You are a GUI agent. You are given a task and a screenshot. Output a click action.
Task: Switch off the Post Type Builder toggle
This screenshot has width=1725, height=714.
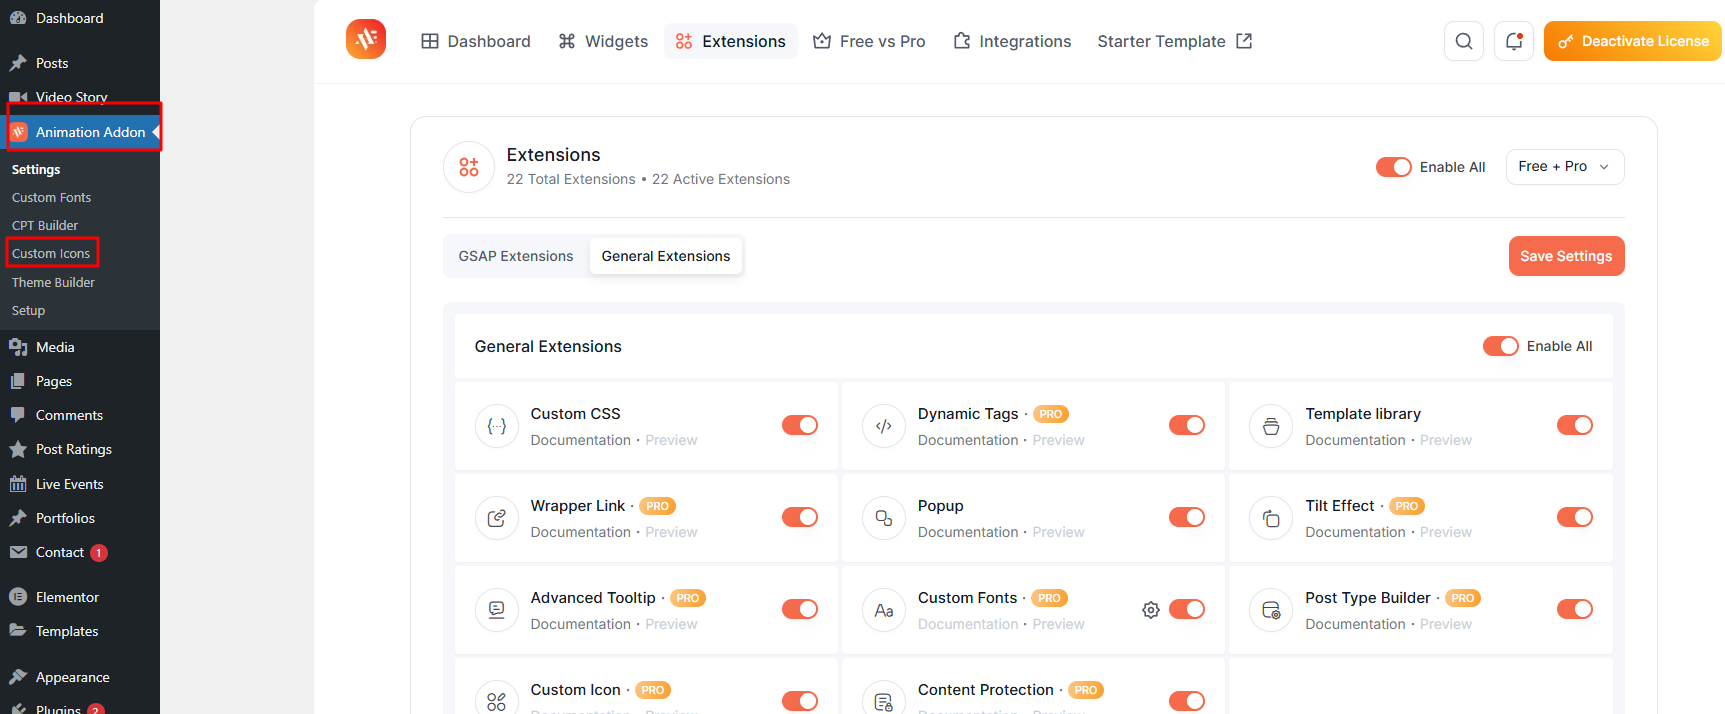[x=1575, y=609]
